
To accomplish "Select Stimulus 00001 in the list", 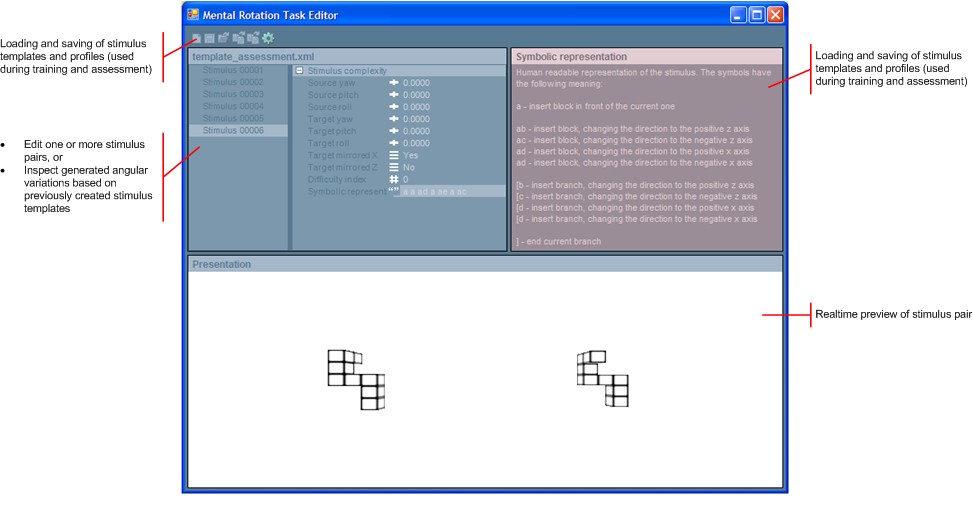I will 233,70.
